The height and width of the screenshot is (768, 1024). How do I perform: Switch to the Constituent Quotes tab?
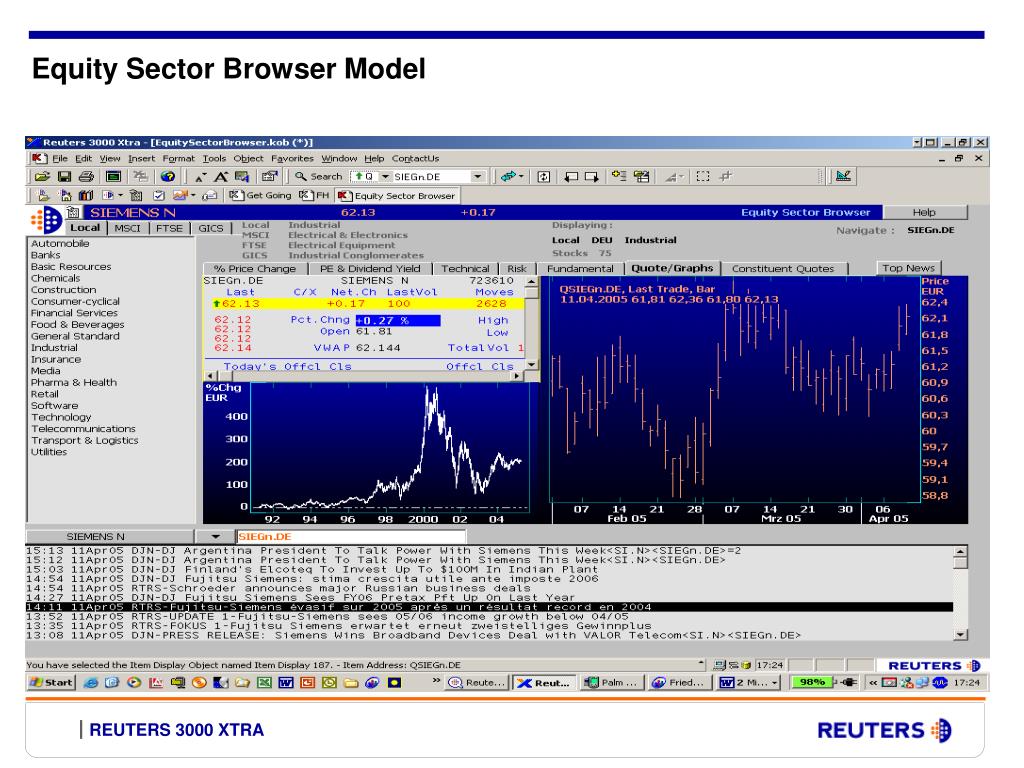tap(783, 268)
